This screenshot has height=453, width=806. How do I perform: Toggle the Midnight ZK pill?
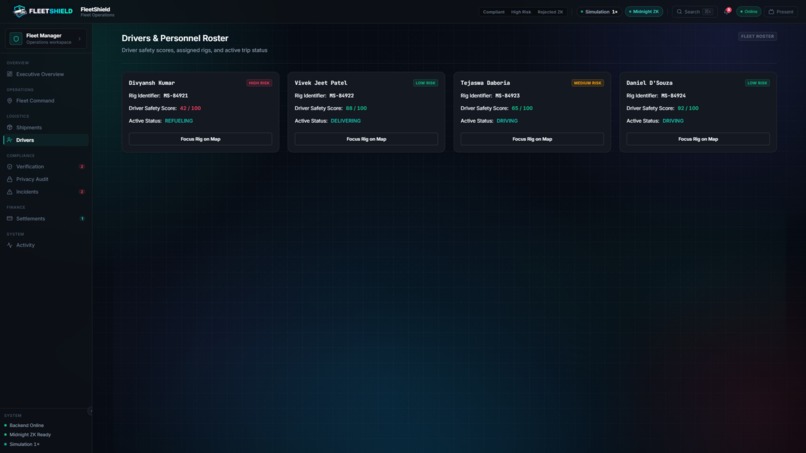tap(644, 12)
